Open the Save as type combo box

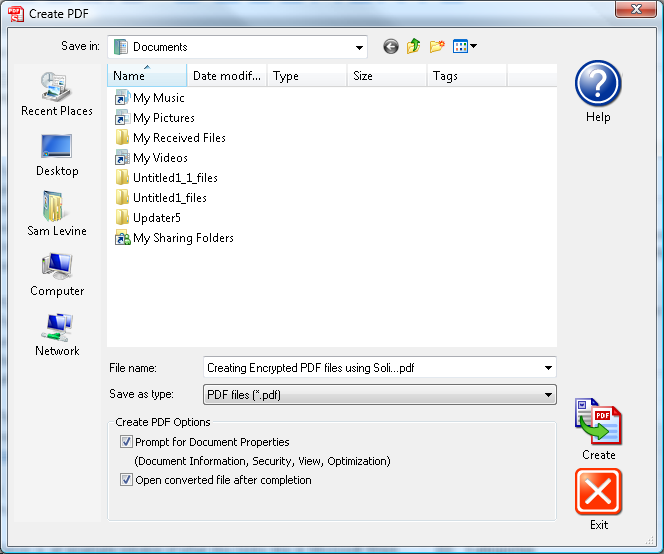[379, 395]
